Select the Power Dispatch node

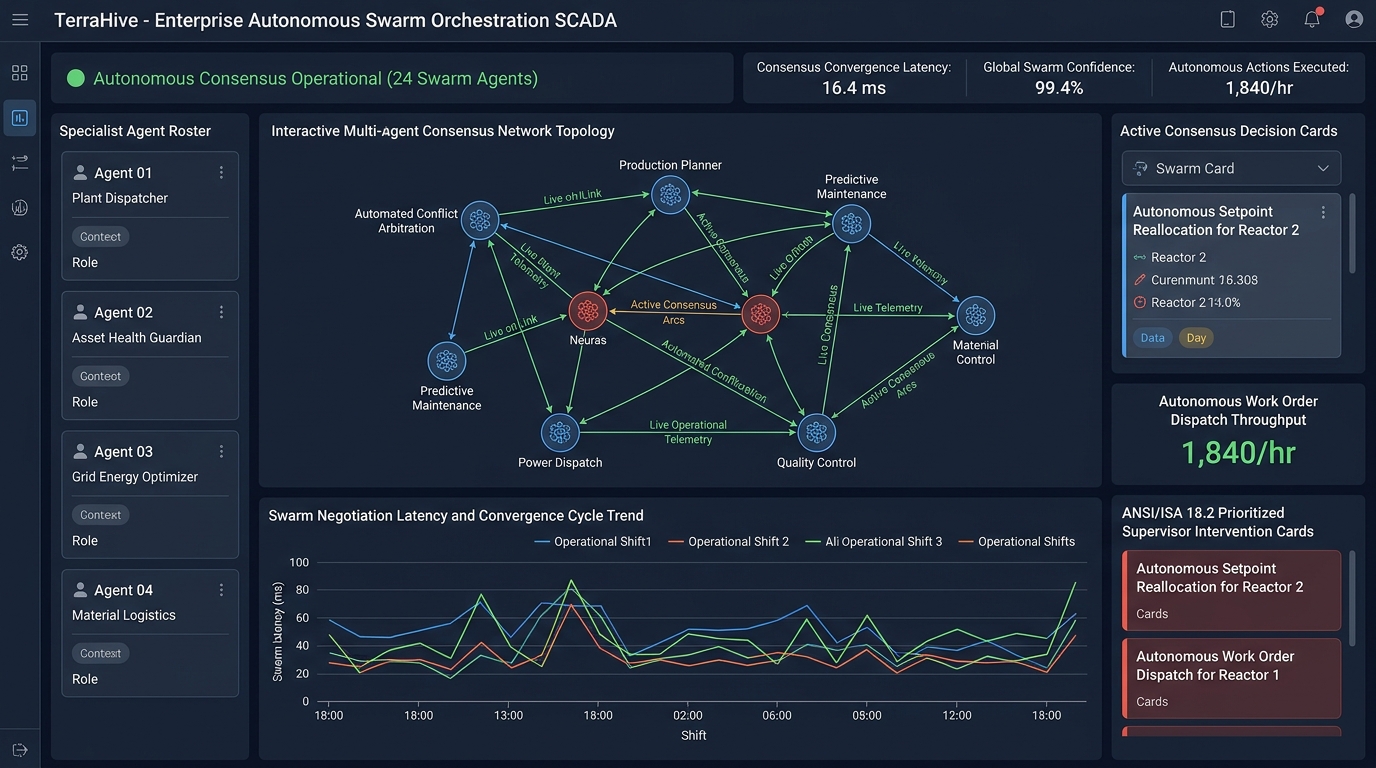click(x=560, y=433)
